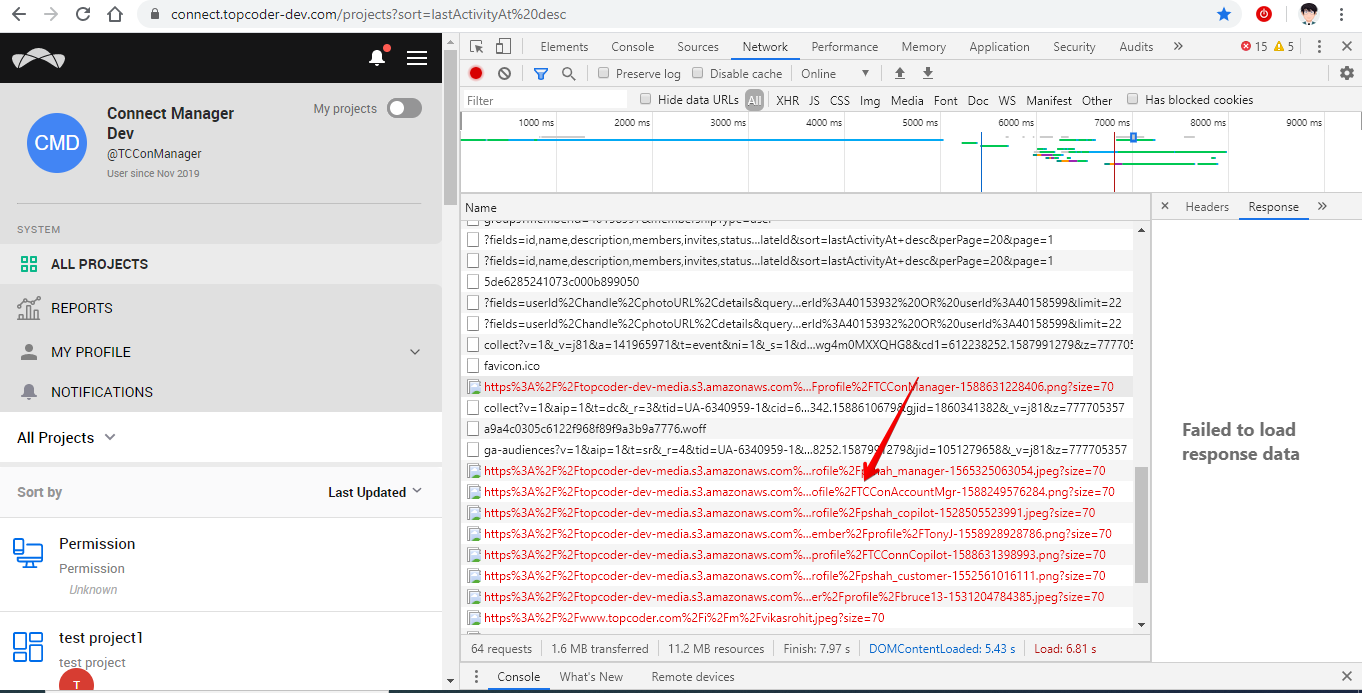The image size is (1362, 693).
Task: Open the Performance tab
Action: [845, 46]
